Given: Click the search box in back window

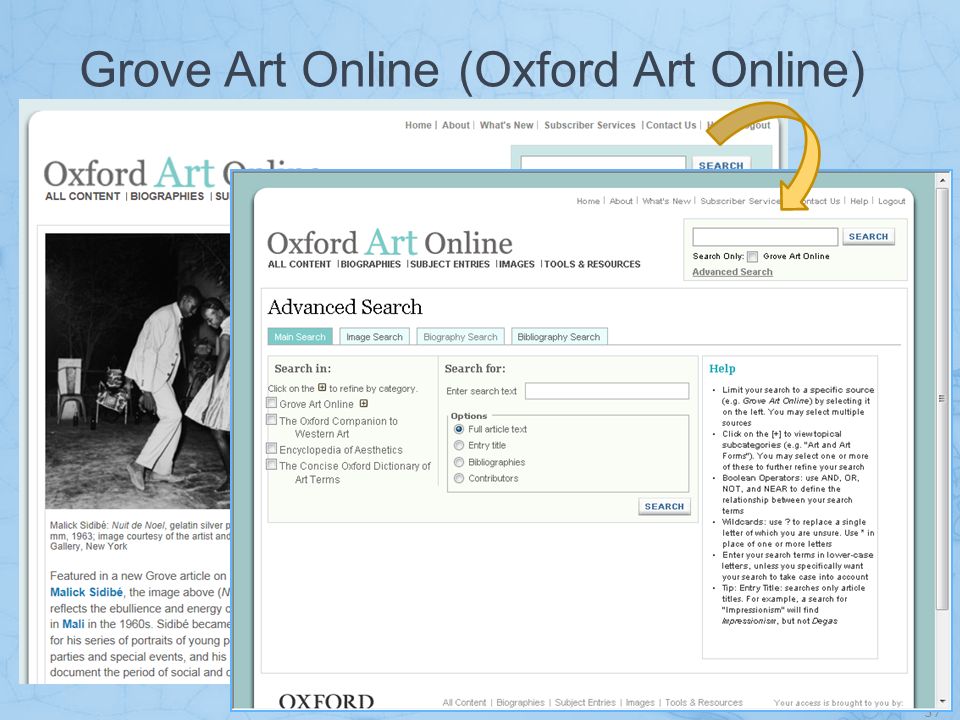Looking at the screenshot, I should (x=603, y=163).
